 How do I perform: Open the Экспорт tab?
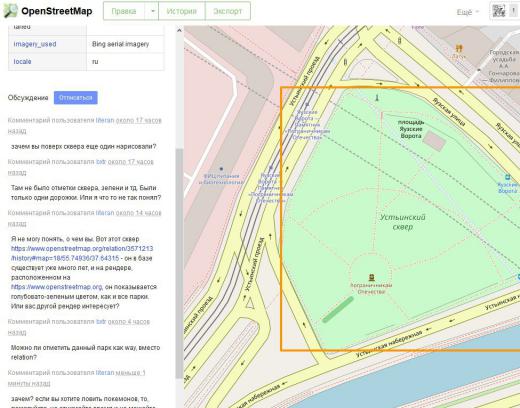point(228,11)
